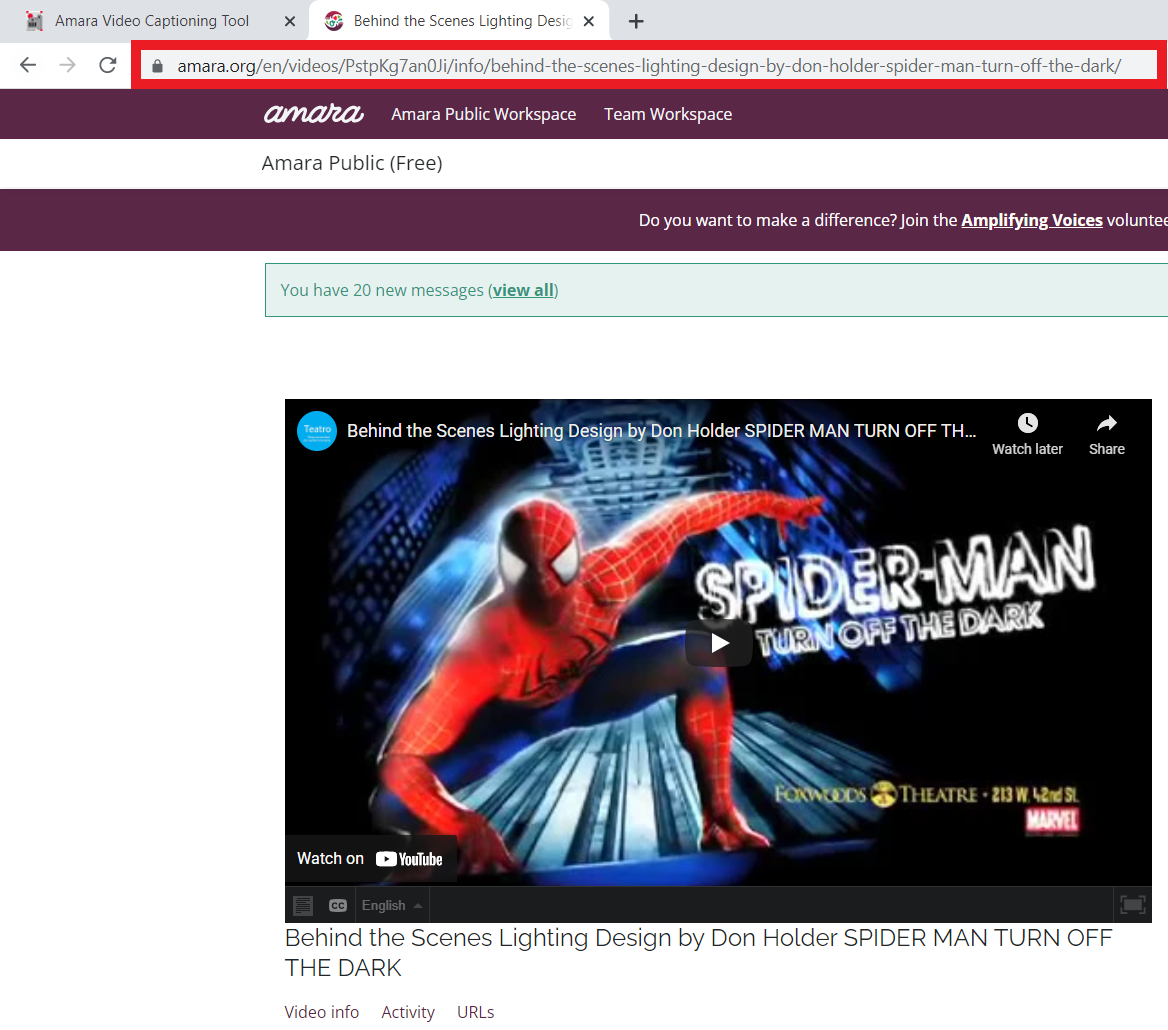Image resolution: width=1168 pixels, height=1030 pixels.
Task: Select the Video info tab
Action: click(321, 1012)
